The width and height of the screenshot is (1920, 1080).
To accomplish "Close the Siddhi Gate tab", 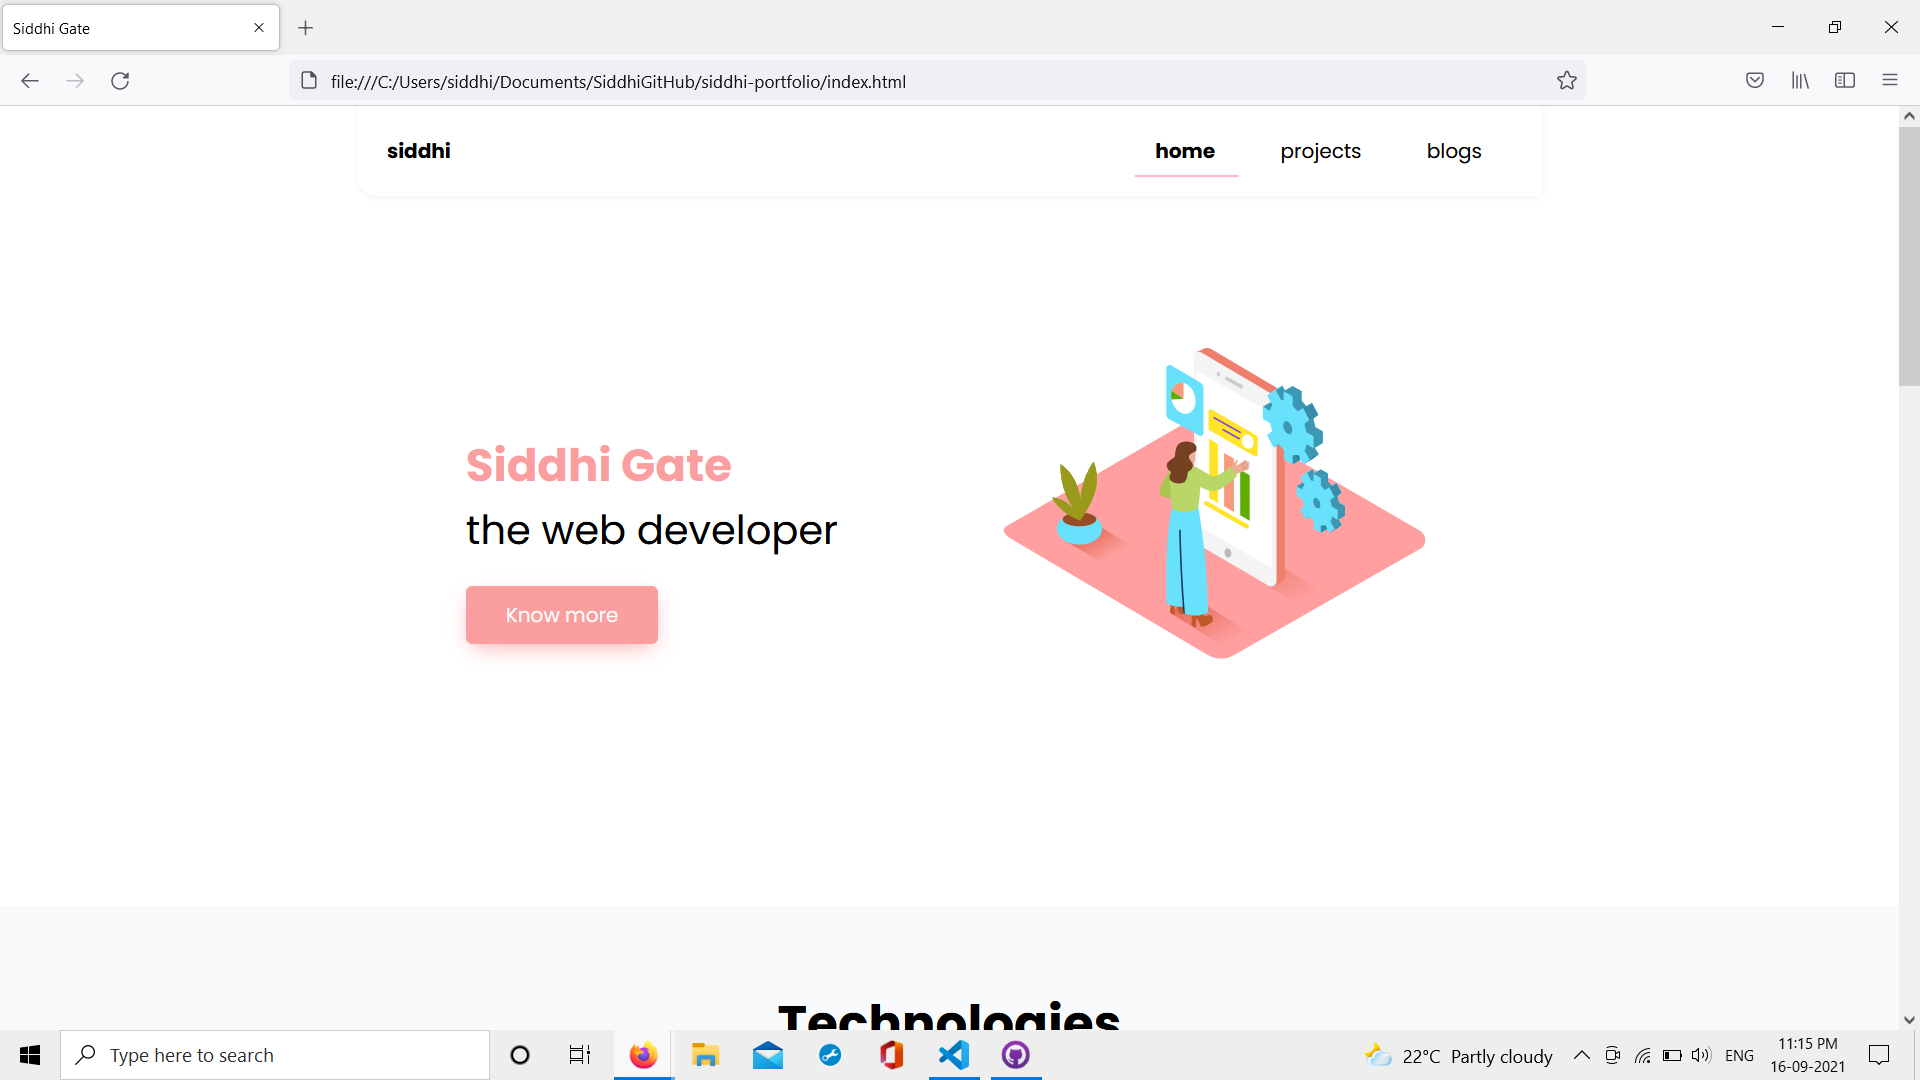I will [x=259, y=28].
